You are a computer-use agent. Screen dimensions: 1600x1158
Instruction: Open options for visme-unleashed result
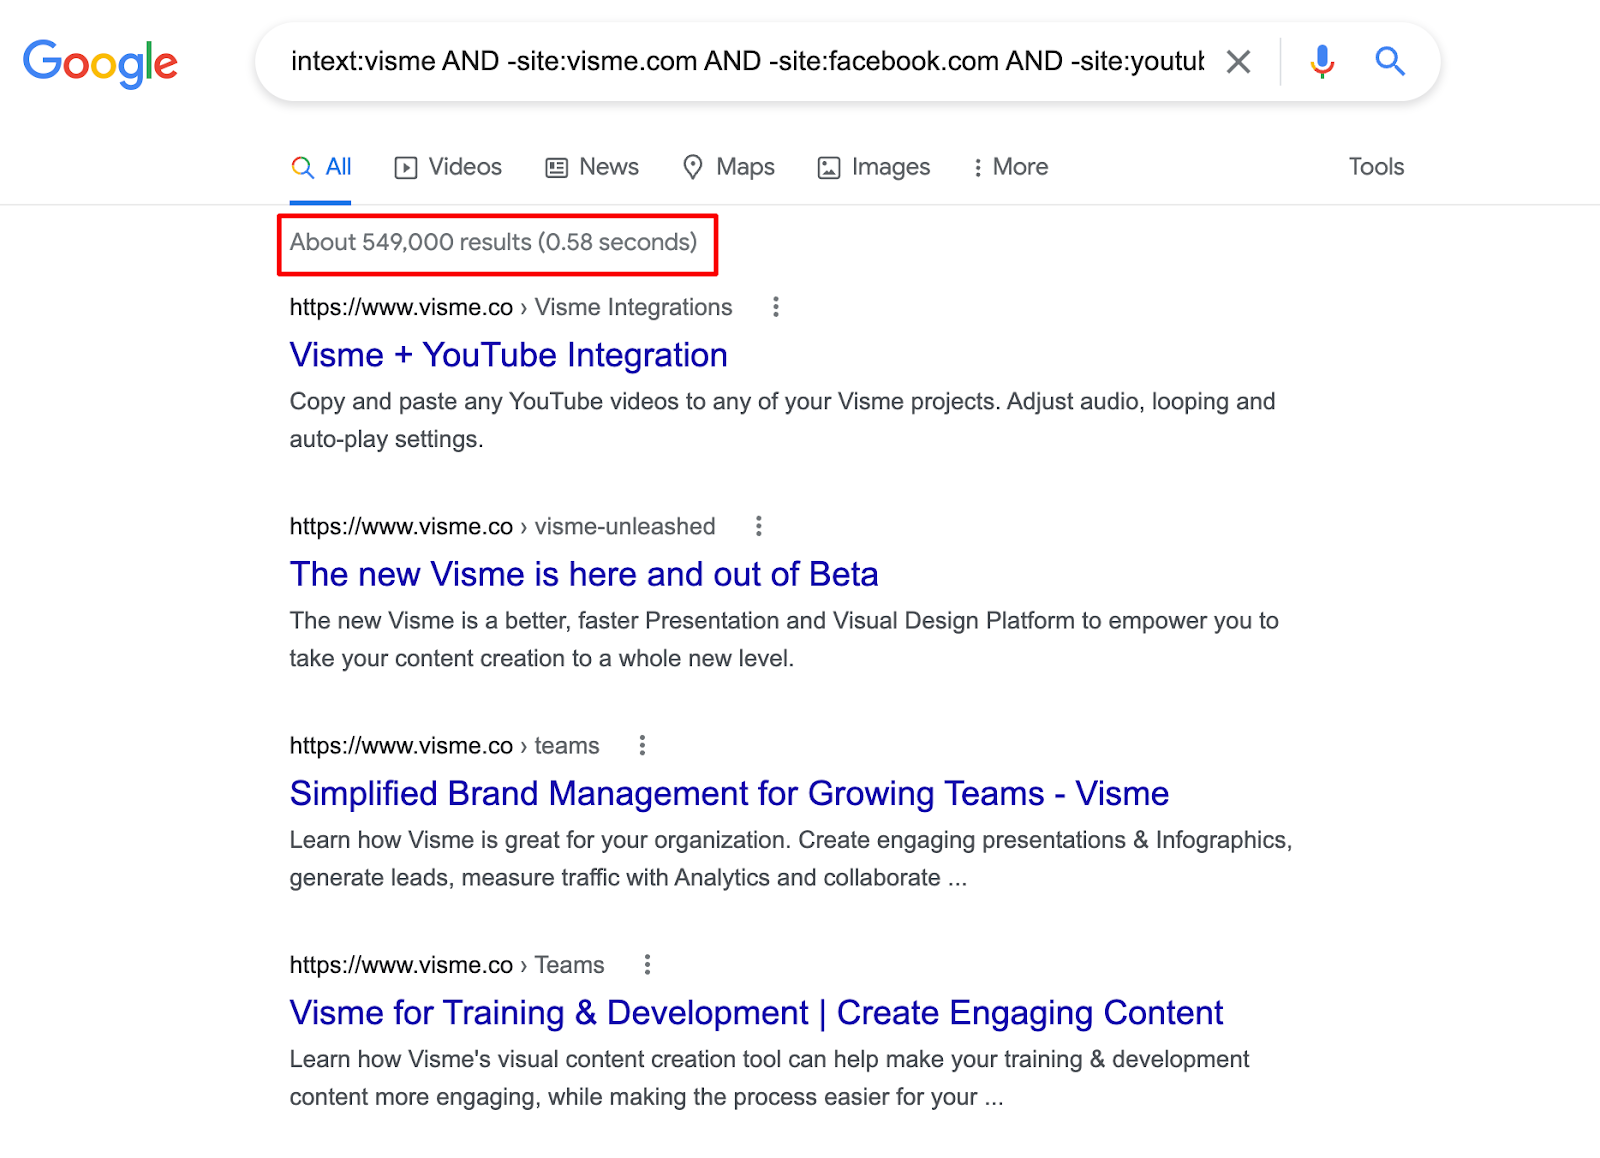click(x=759, y=526)
